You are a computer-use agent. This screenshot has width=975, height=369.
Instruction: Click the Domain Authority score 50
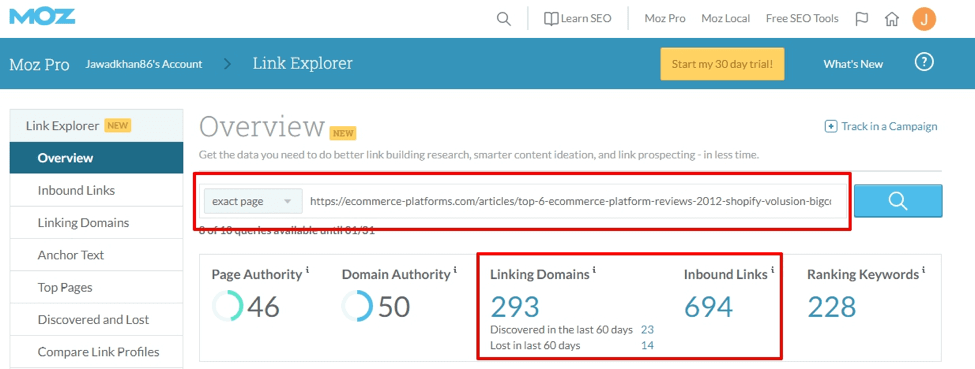coord(394,307)
